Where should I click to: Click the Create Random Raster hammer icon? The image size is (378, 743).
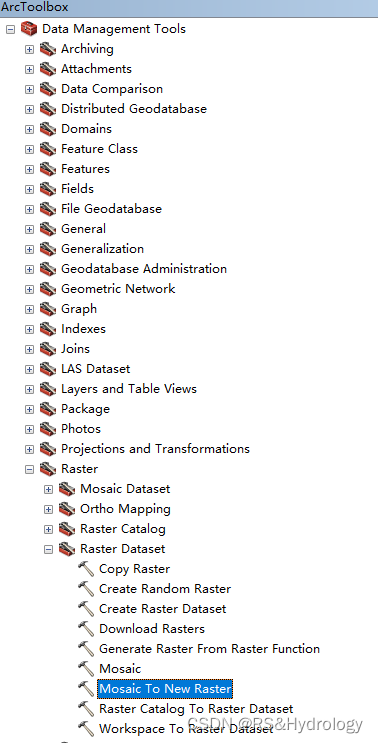coord(86,589)
